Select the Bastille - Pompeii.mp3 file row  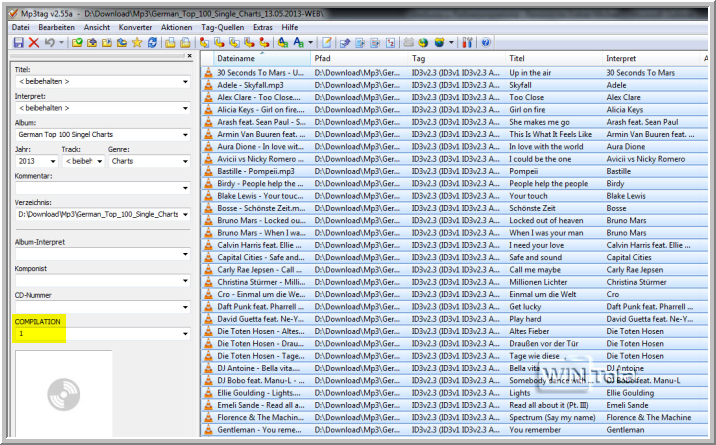tap(254, 171)
